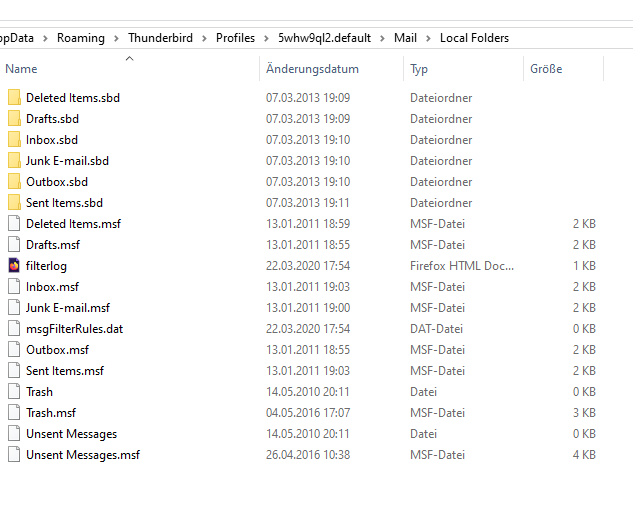Sort files by the Name column
The image size is (633, 508).
[21, 69]
